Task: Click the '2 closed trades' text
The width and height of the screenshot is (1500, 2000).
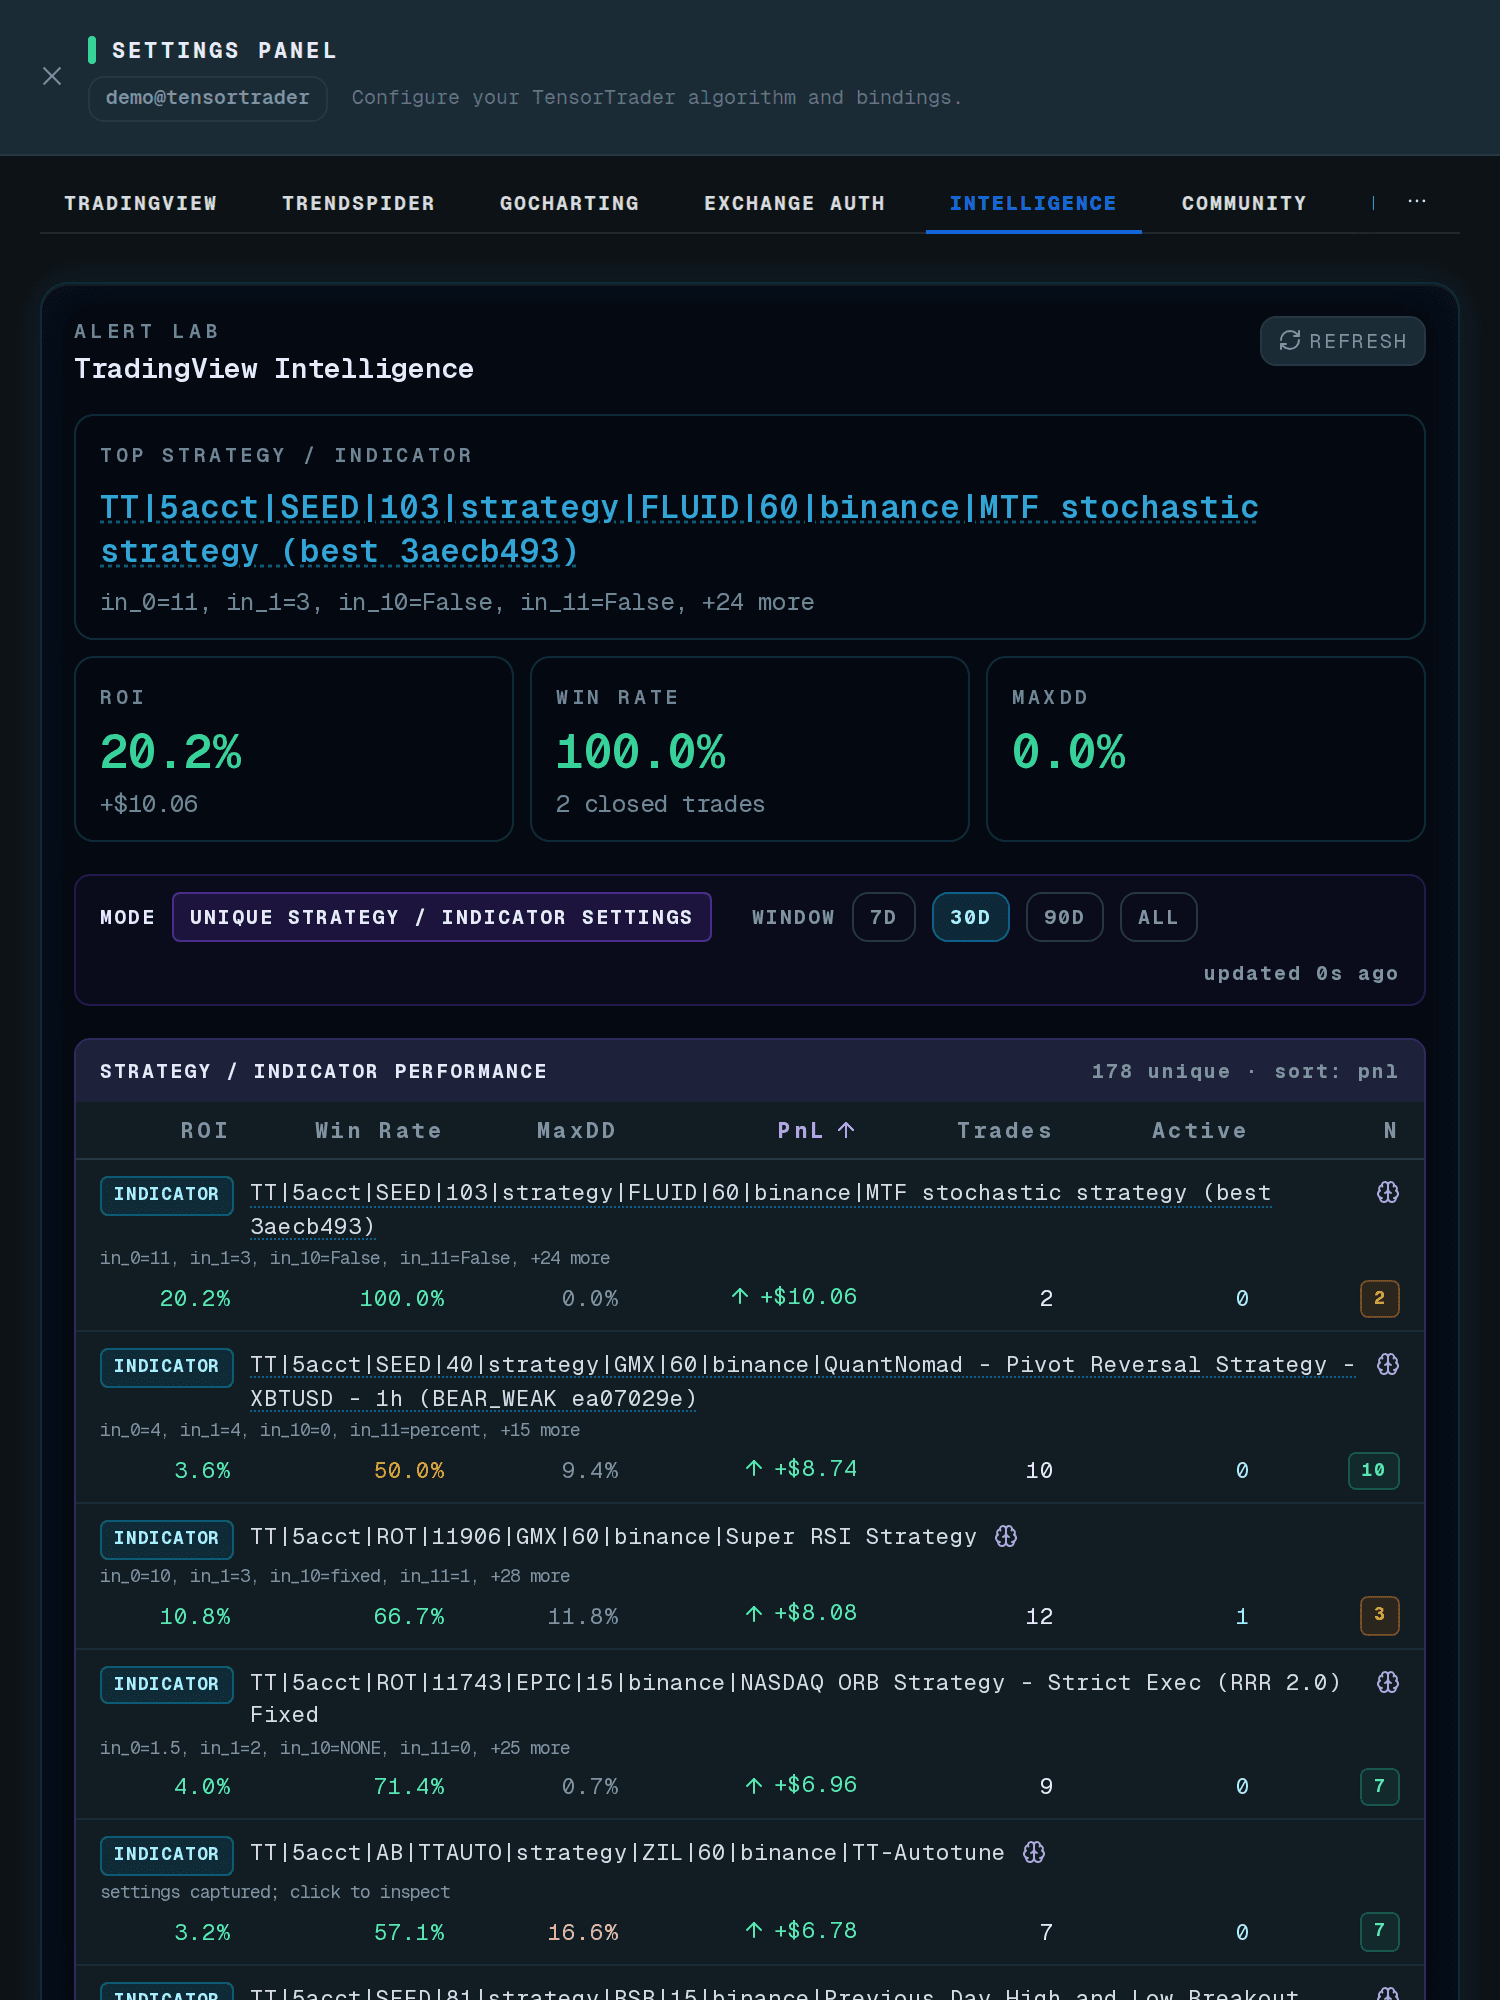Action: pyautogui.click(x=660, y=804)
